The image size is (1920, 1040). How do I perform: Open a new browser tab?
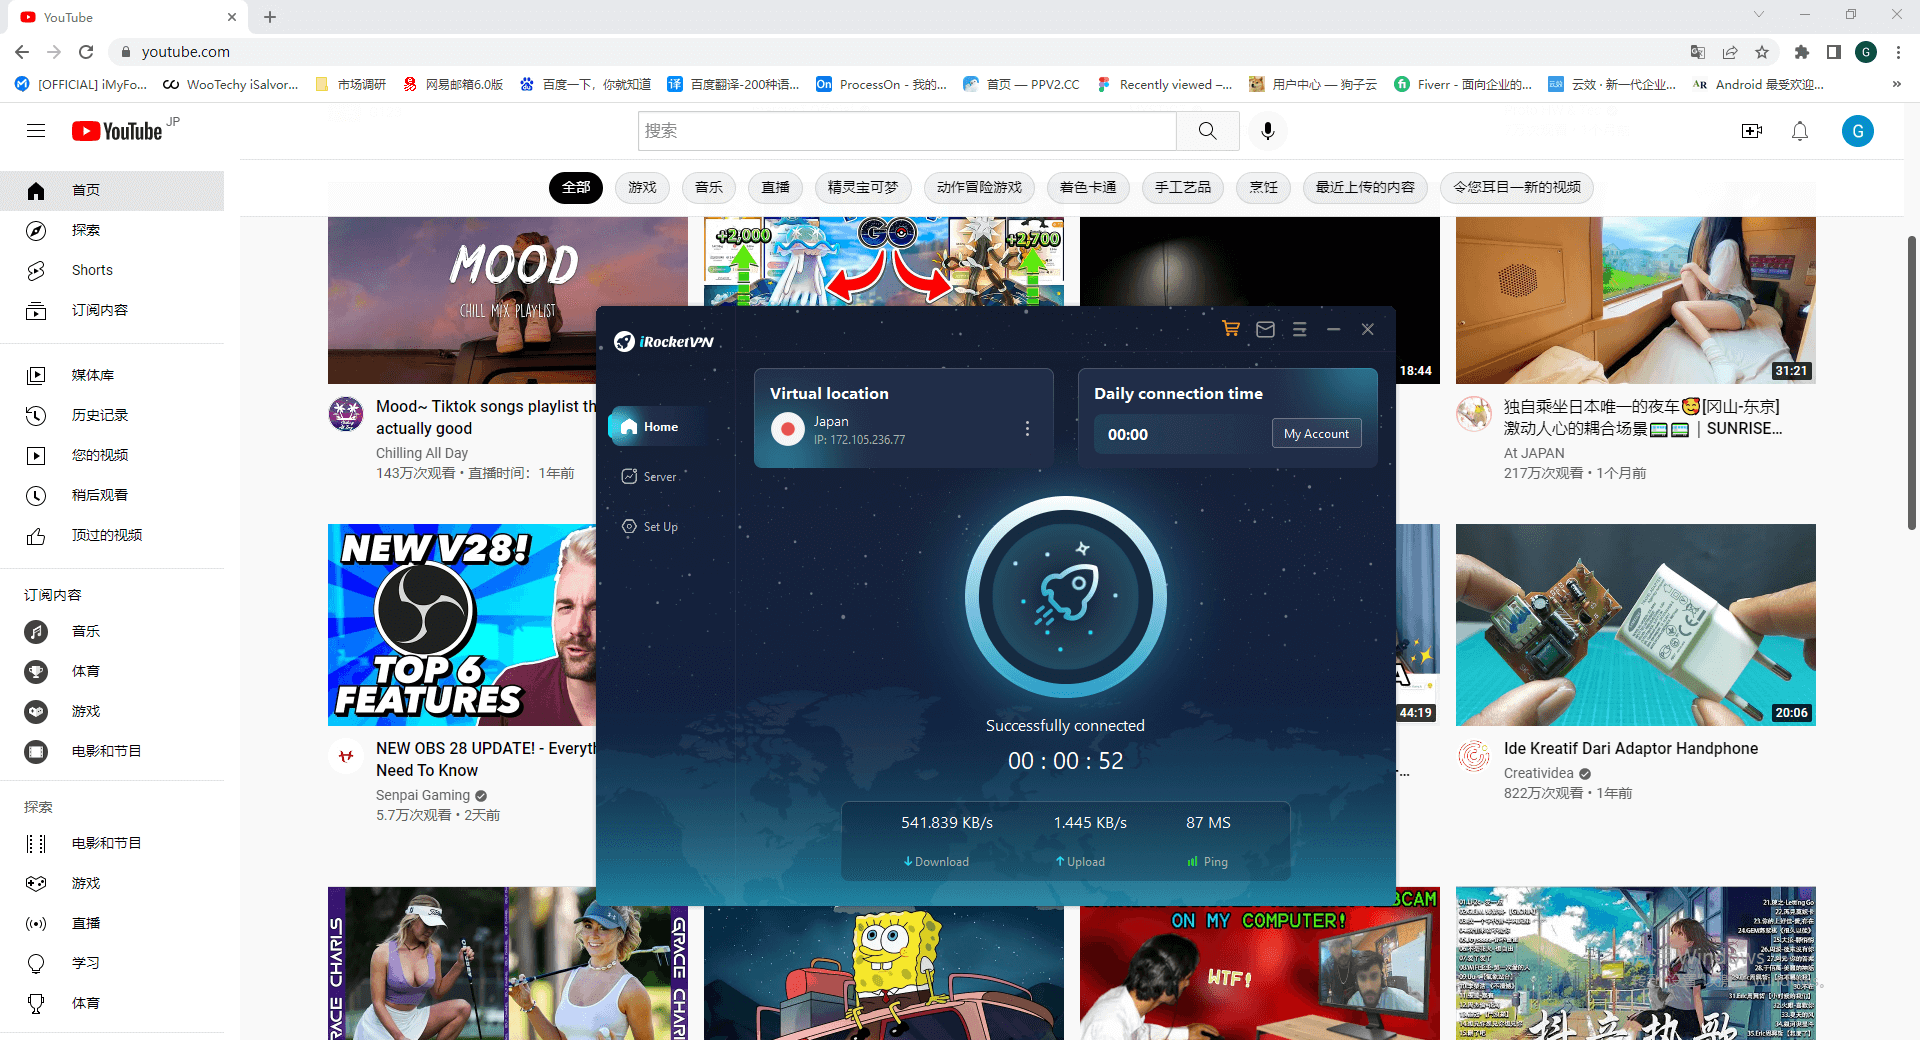270,17
